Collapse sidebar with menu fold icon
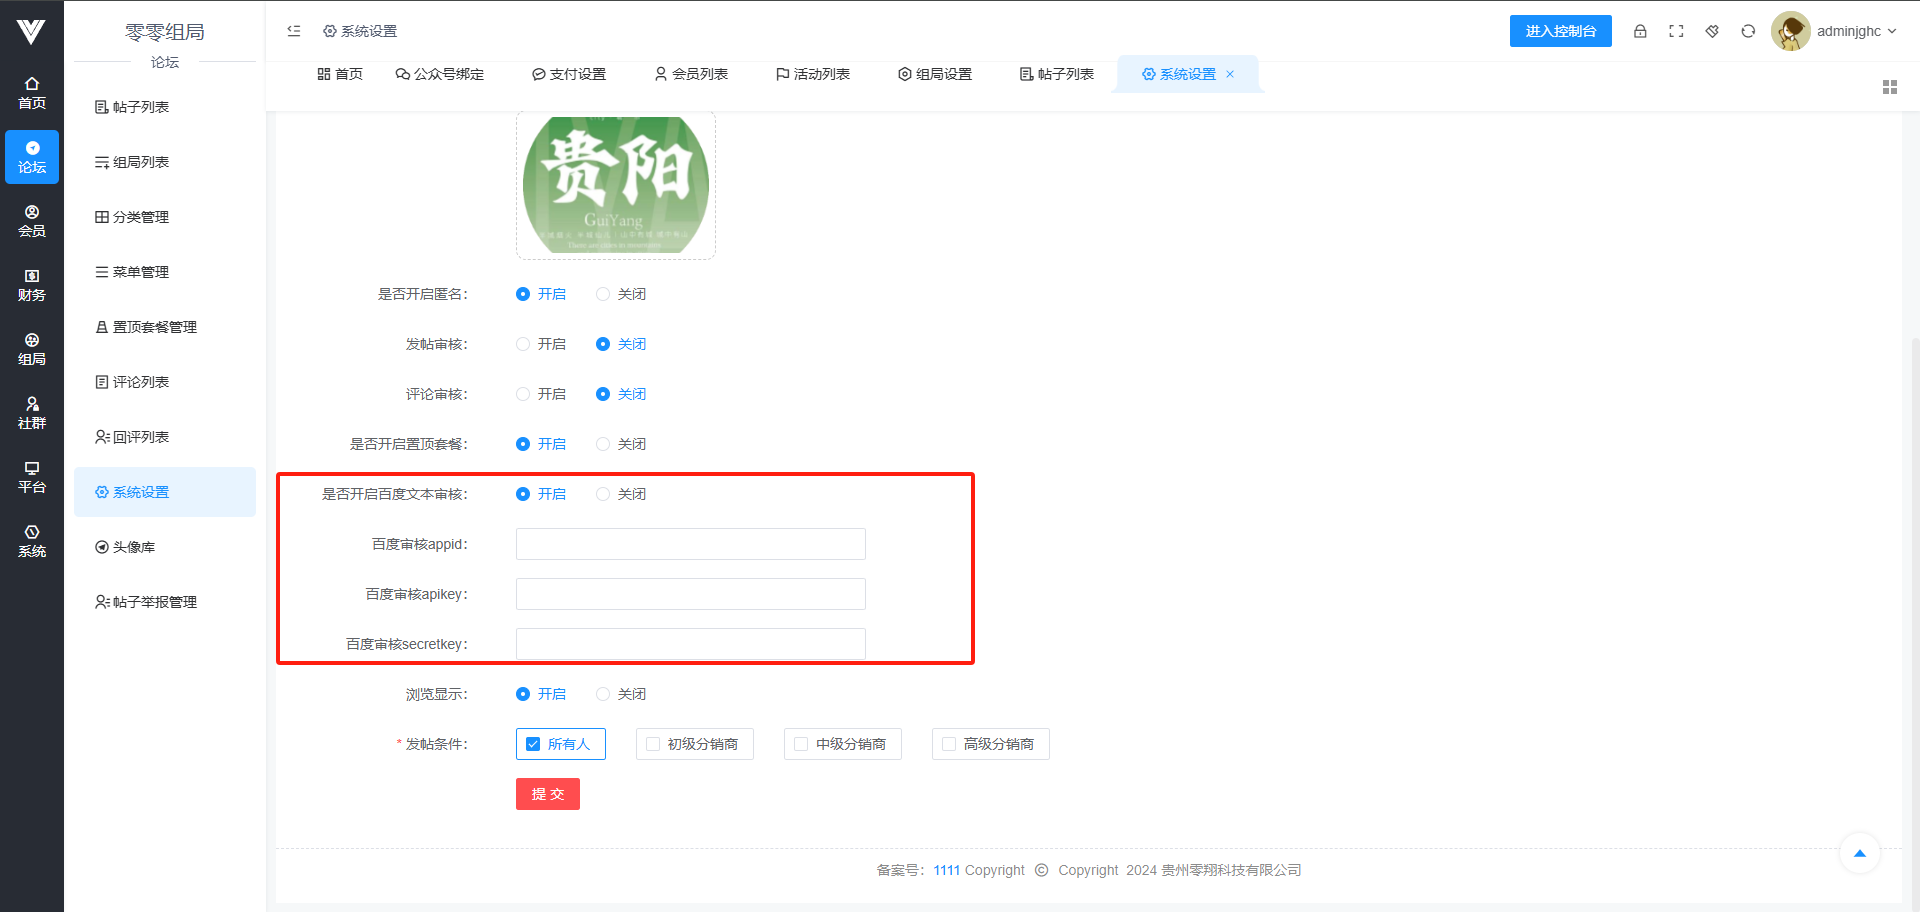 point(294,31)
